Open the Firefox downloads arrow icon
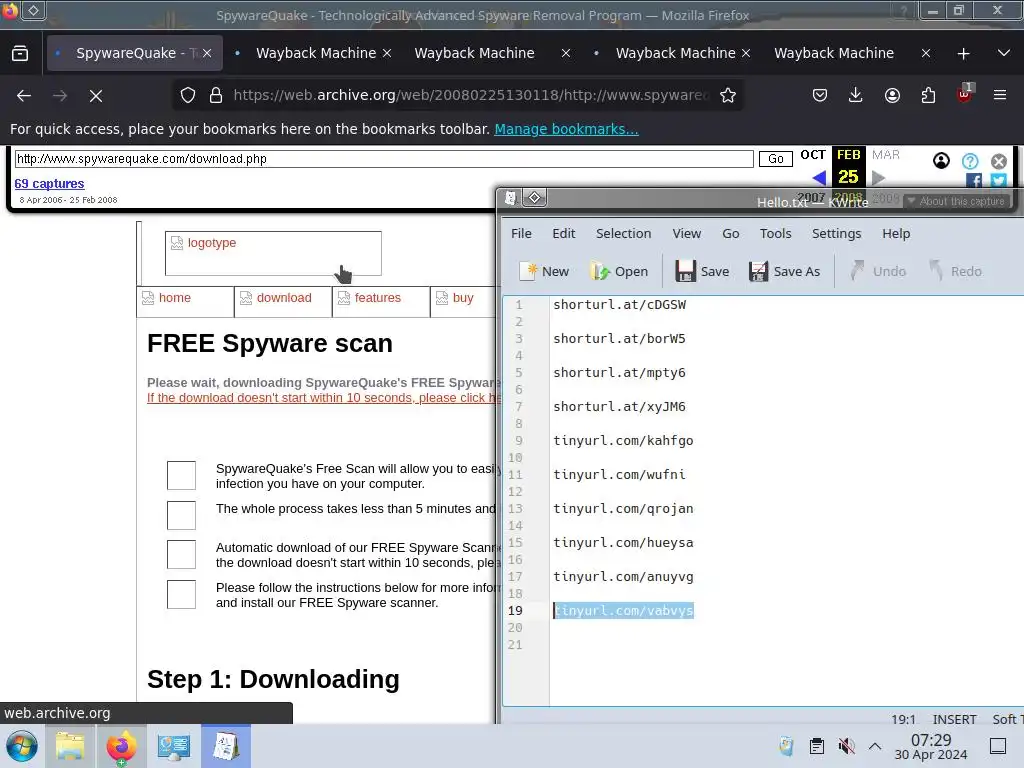The height and width of the screenshot is (768, 1024). 856,95
